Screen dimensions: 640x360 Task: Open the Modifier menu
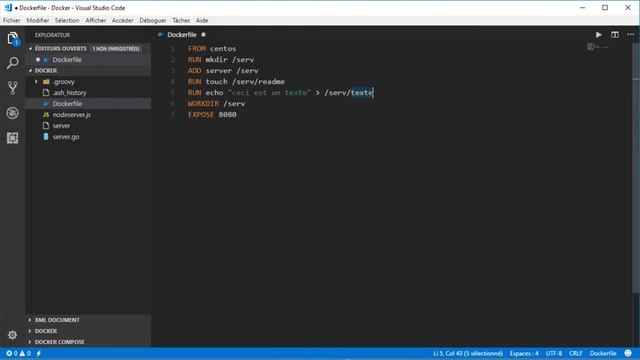point(38,20)
